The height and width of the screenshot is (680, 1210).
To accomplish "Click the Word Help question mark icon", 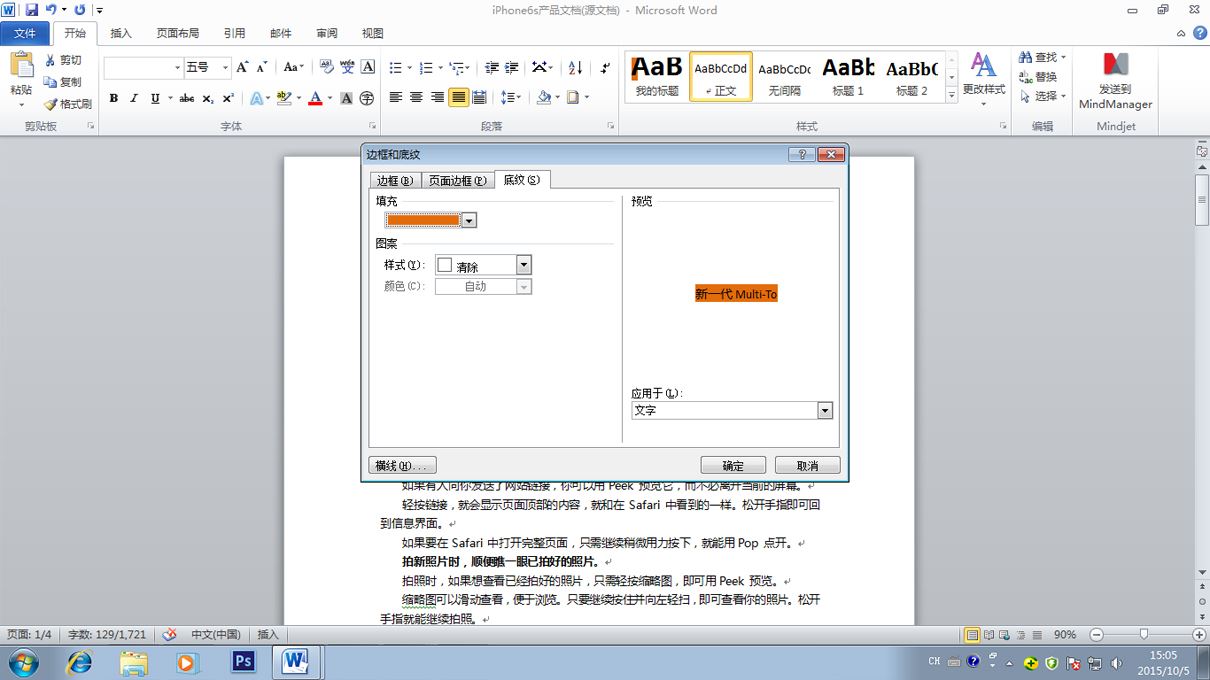I will click(x=1198, y=33).
